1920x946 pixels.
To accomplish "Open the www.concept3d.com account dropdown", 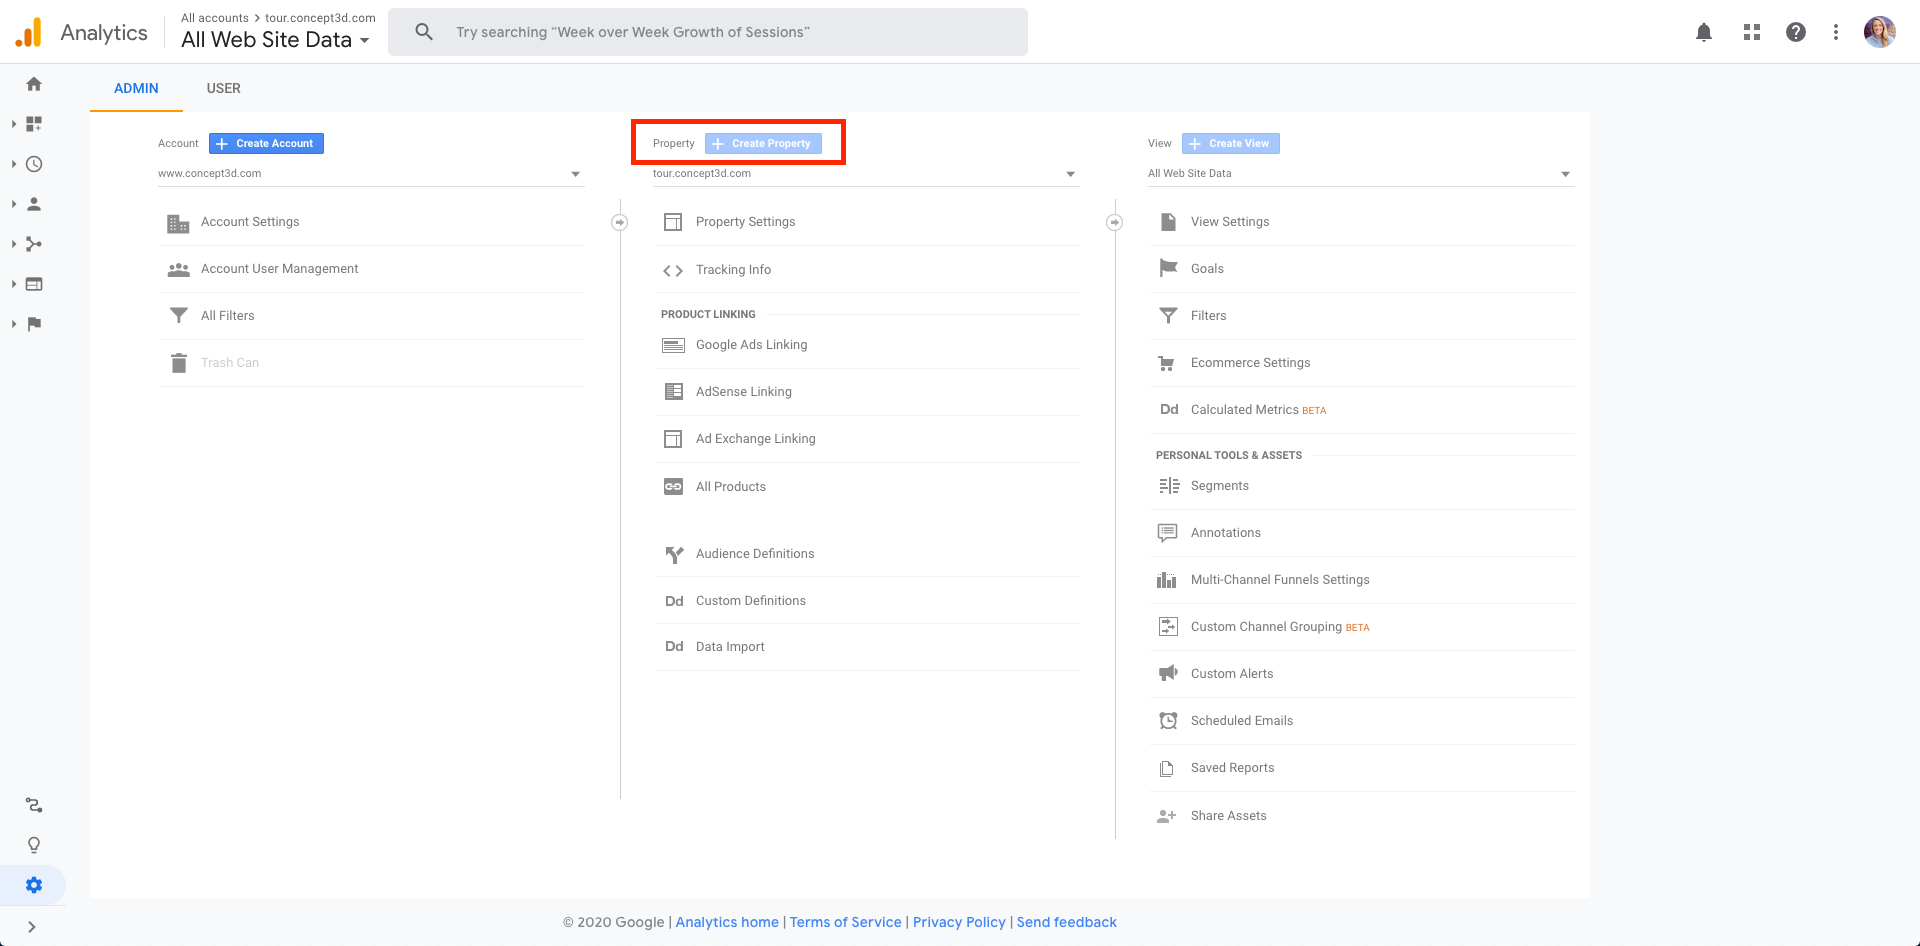I will click(371, 174).
